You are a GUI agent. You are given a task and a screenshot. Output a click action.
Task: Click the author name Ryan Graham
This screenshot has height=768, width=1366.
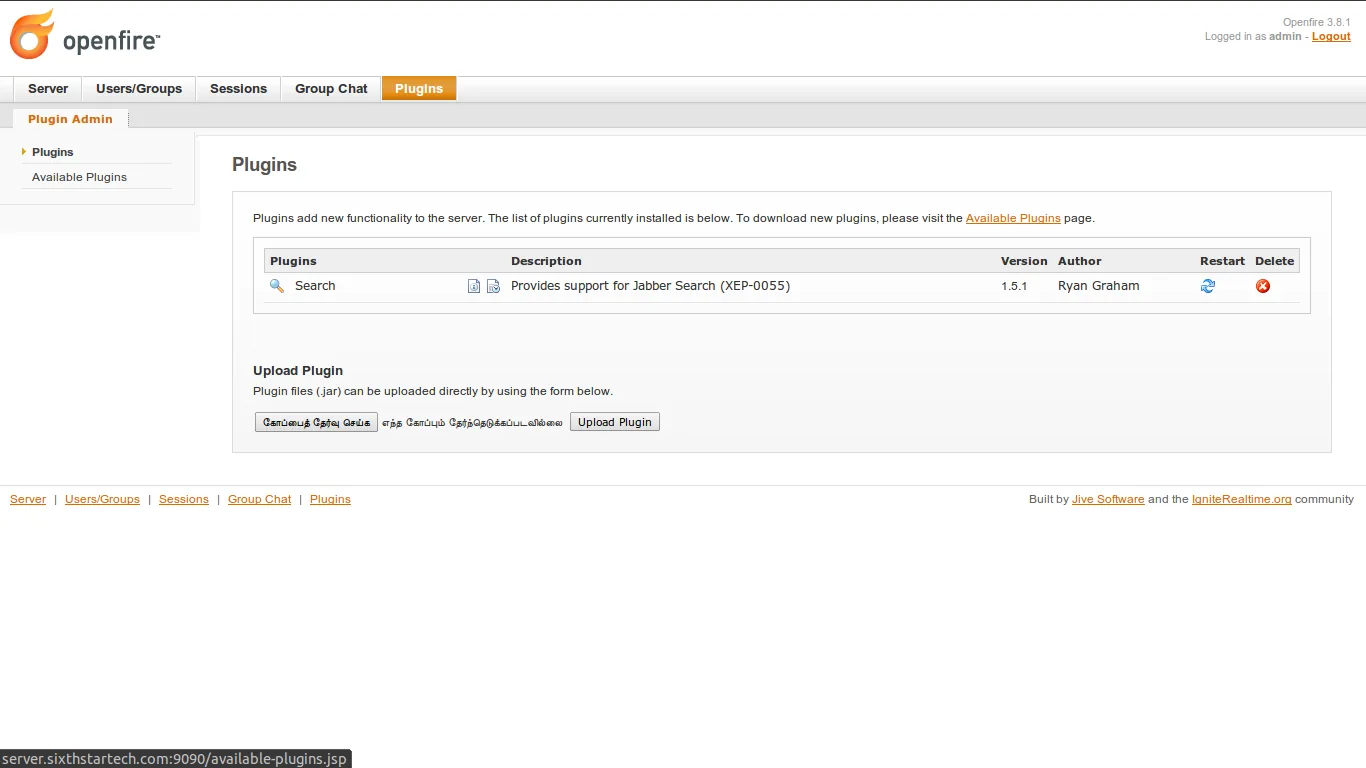tap(1098, 286)
